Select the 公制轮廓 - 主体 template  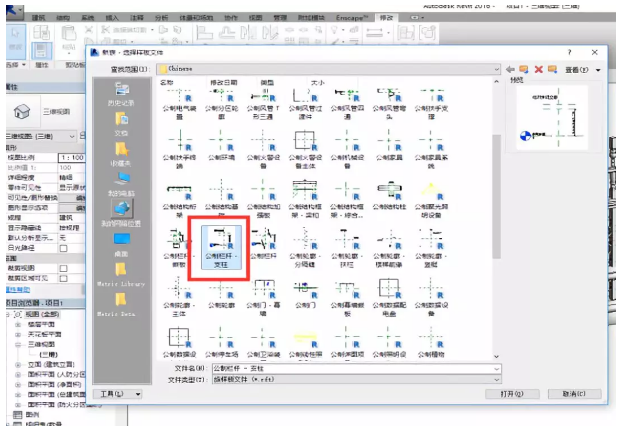[179, 298]
